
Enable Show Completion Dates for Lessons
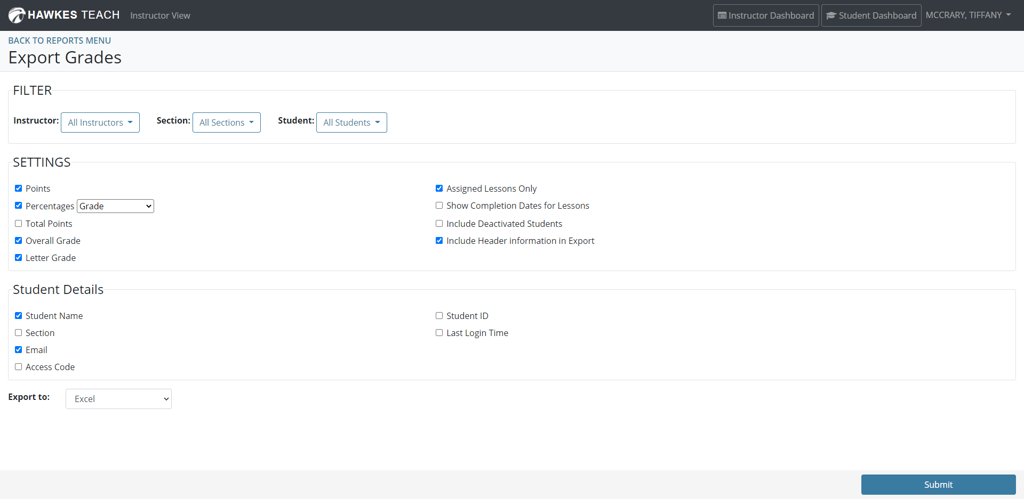point(439,205)
